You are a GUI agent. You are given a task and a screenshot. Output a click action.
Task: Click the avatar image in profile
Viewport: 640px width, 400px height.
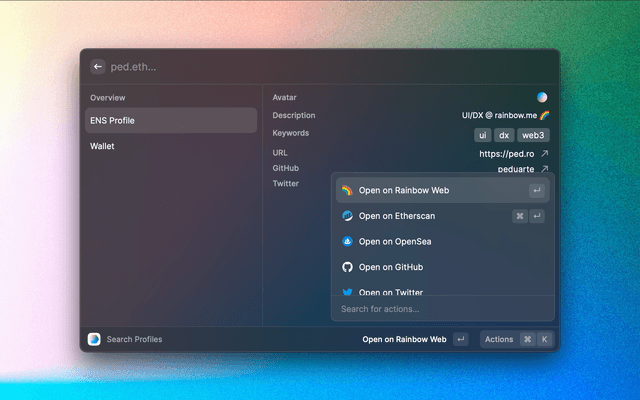click(x=542, y=98)
